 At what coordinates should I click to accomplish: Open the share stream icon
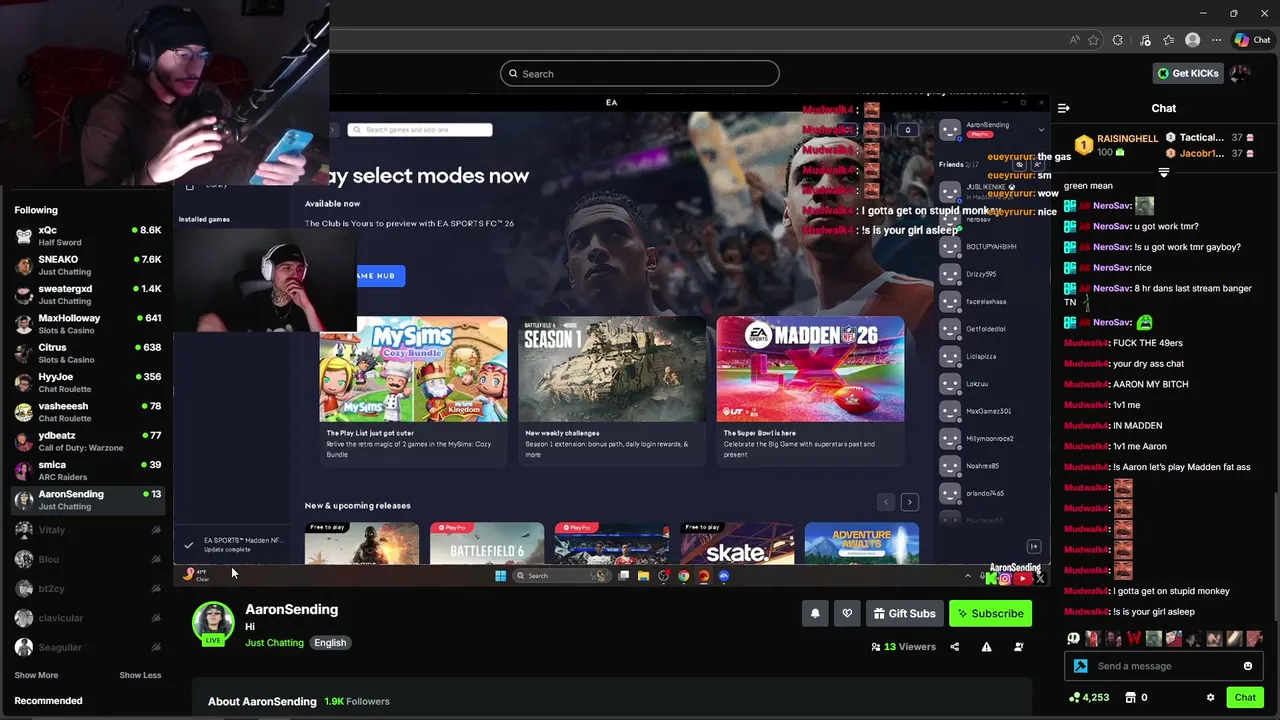[954, 647]
